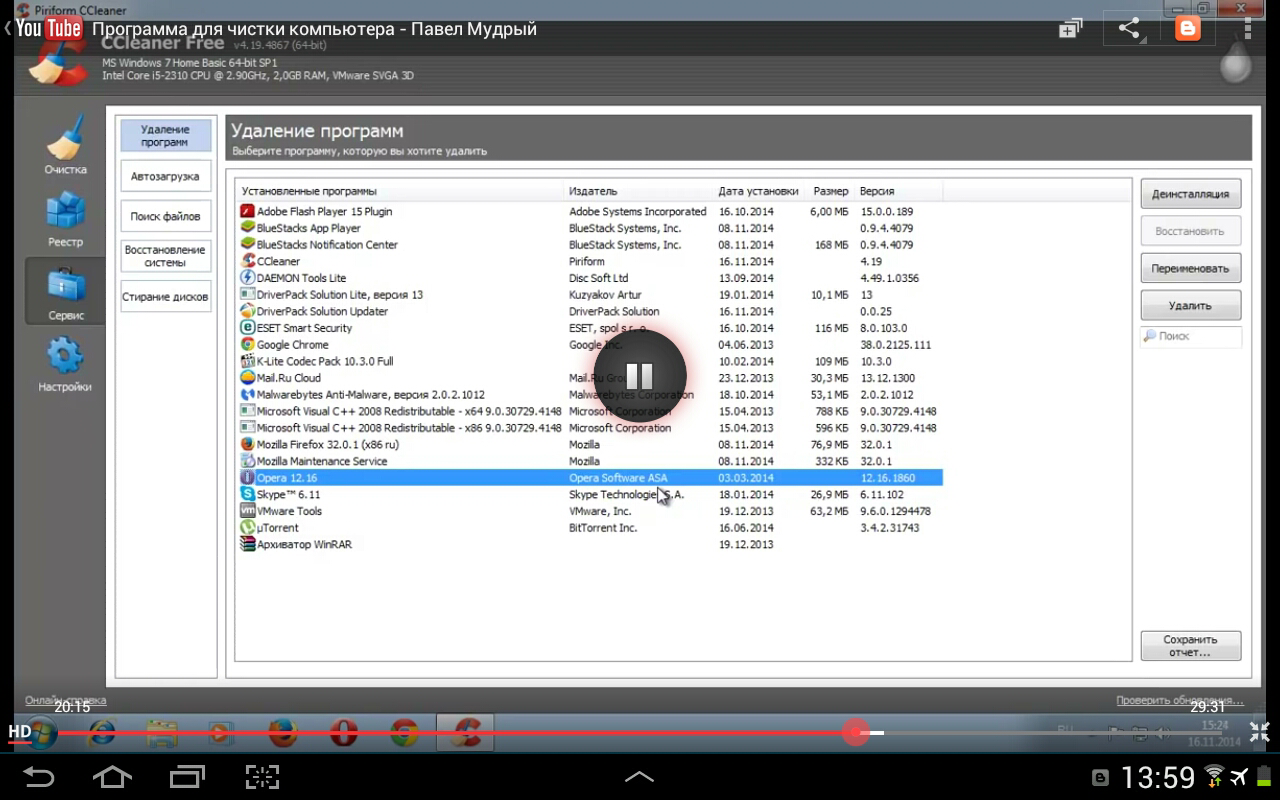Open the YouTube overflow menu dots
1280x800 pixels.
coord(1249,29)
